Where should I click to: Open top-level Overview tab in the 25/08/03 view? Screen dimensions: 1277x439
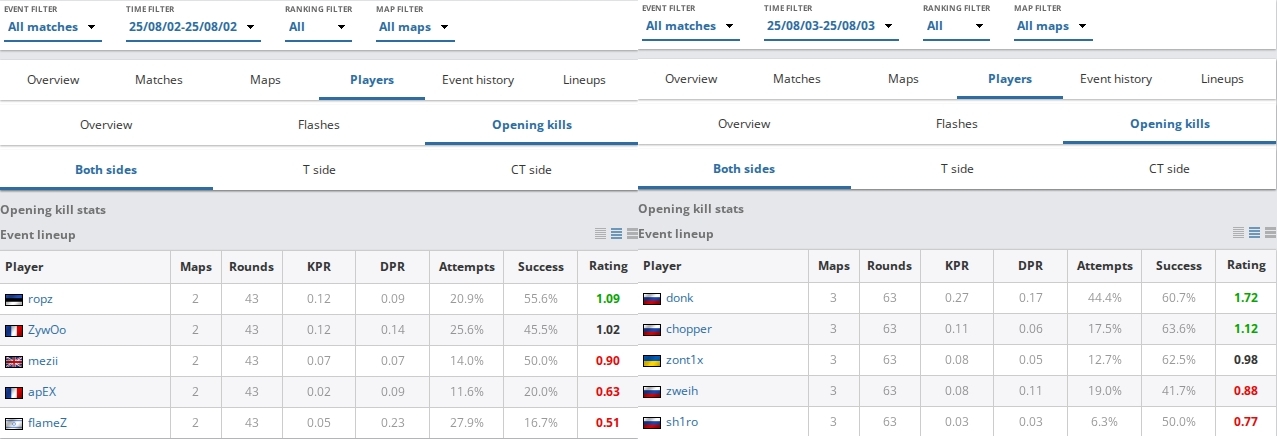tap(691, 79)
